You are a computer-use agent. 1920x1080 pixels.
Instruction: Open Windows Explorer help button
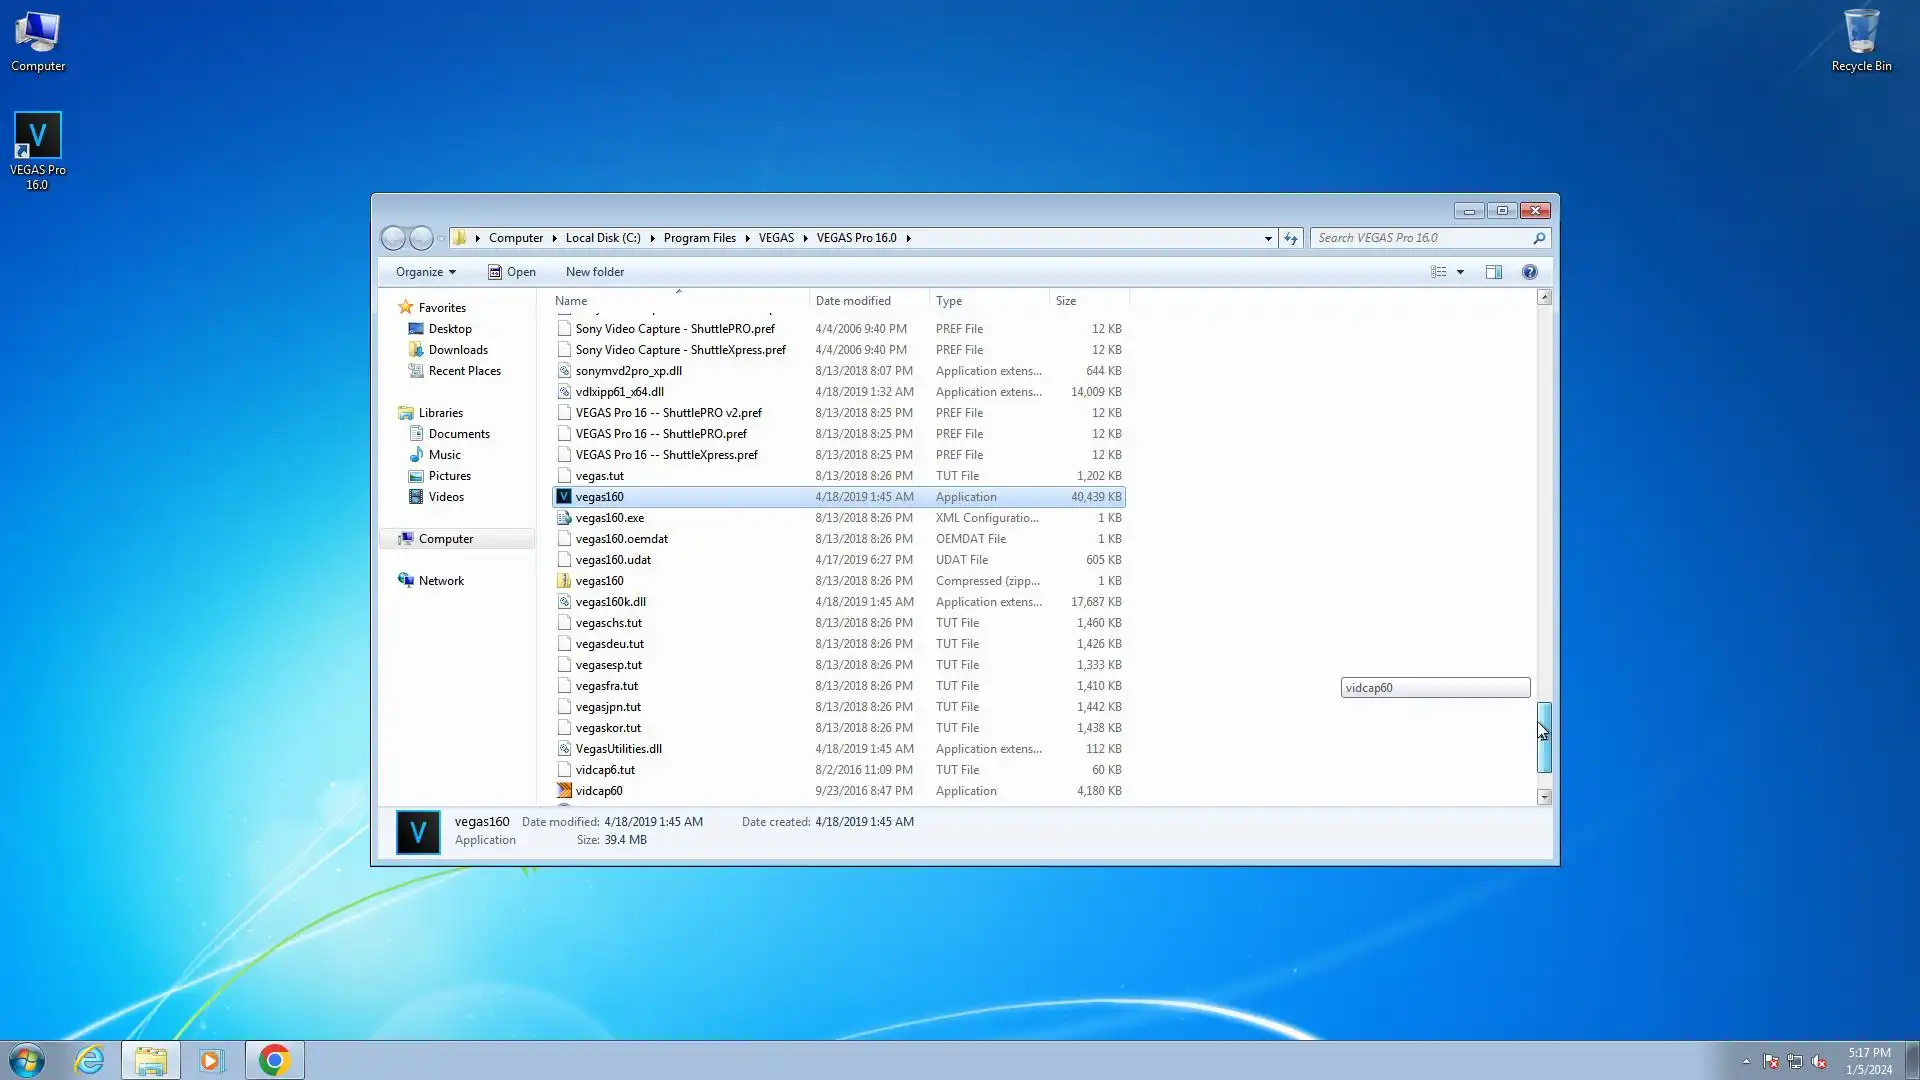point(1529,272)
